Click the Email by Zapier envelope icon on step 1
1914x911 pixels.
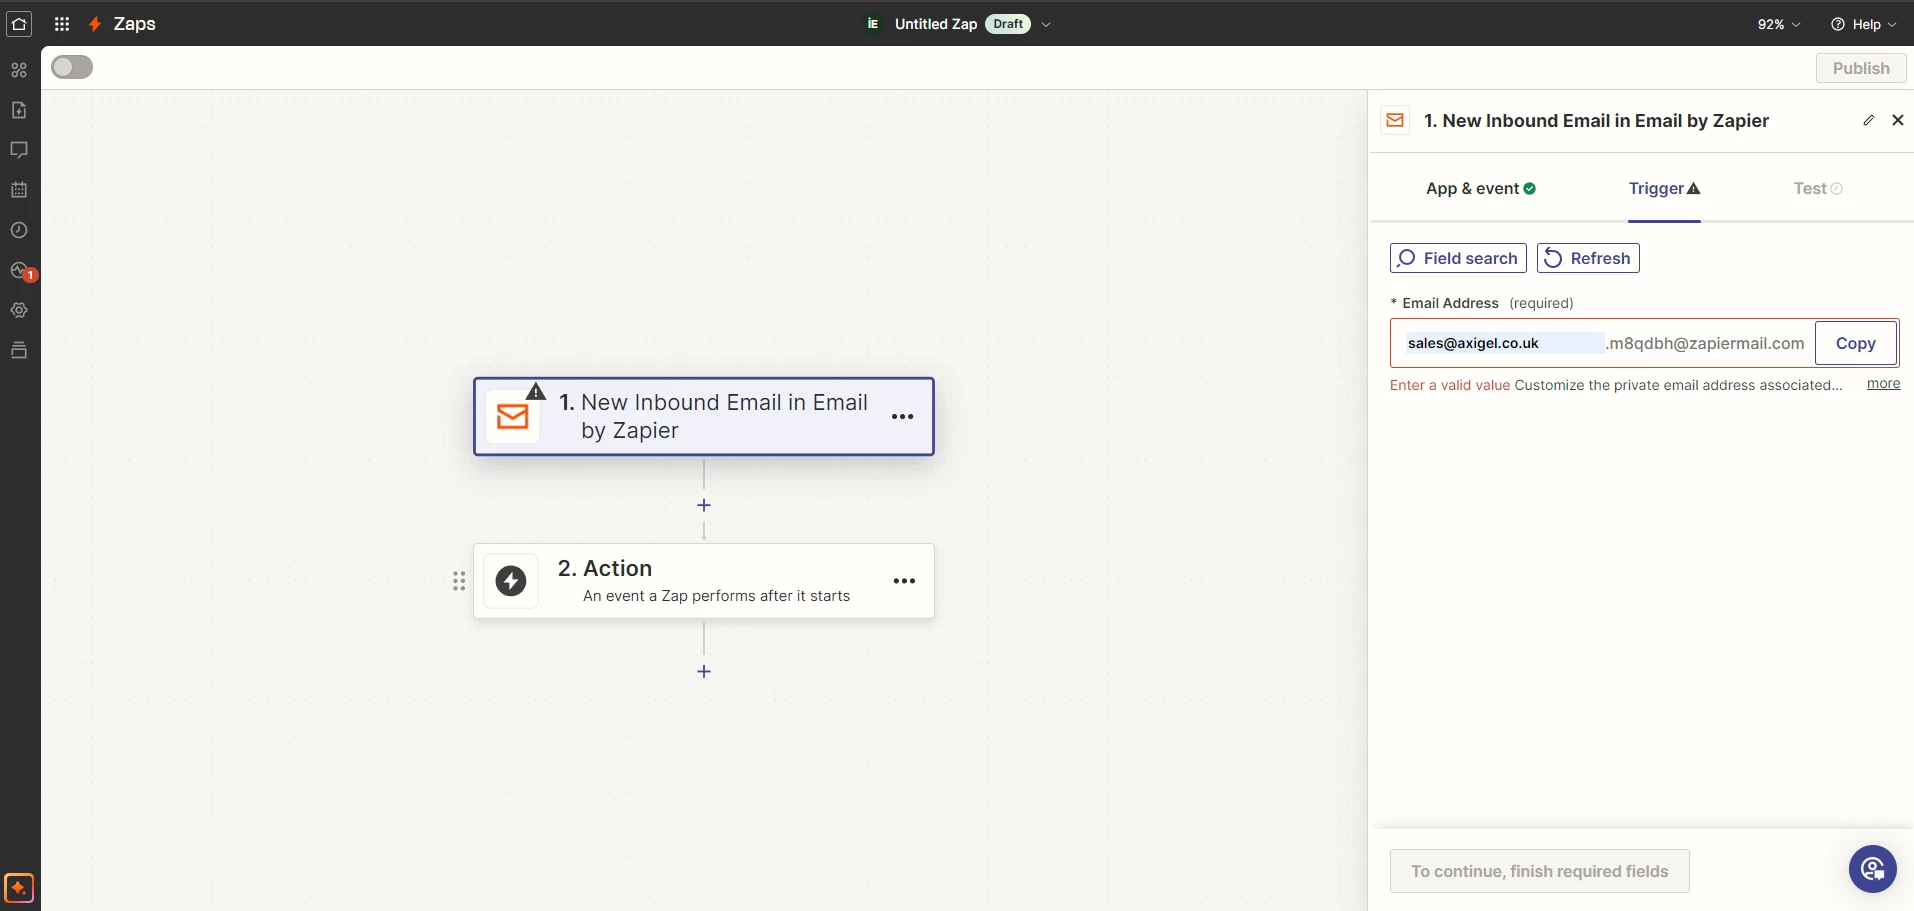(513, 416)
